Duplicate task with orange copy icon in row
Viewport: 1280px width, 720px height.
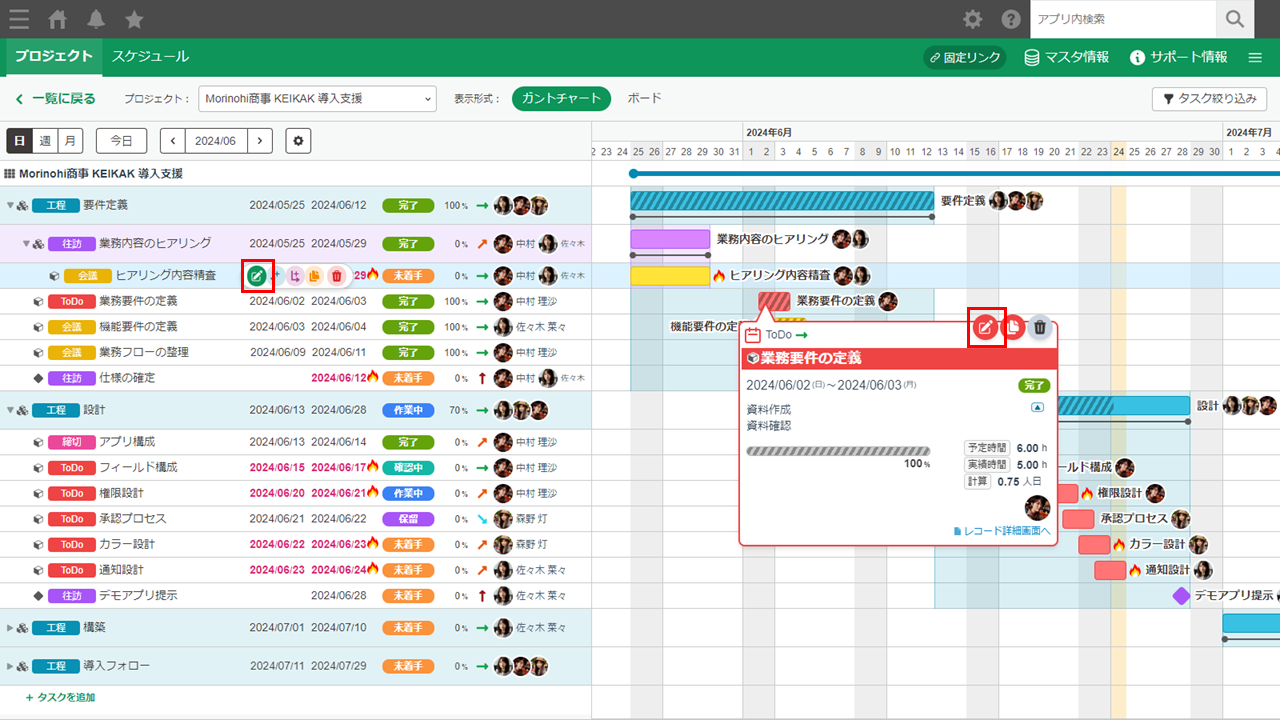(315, 275)
